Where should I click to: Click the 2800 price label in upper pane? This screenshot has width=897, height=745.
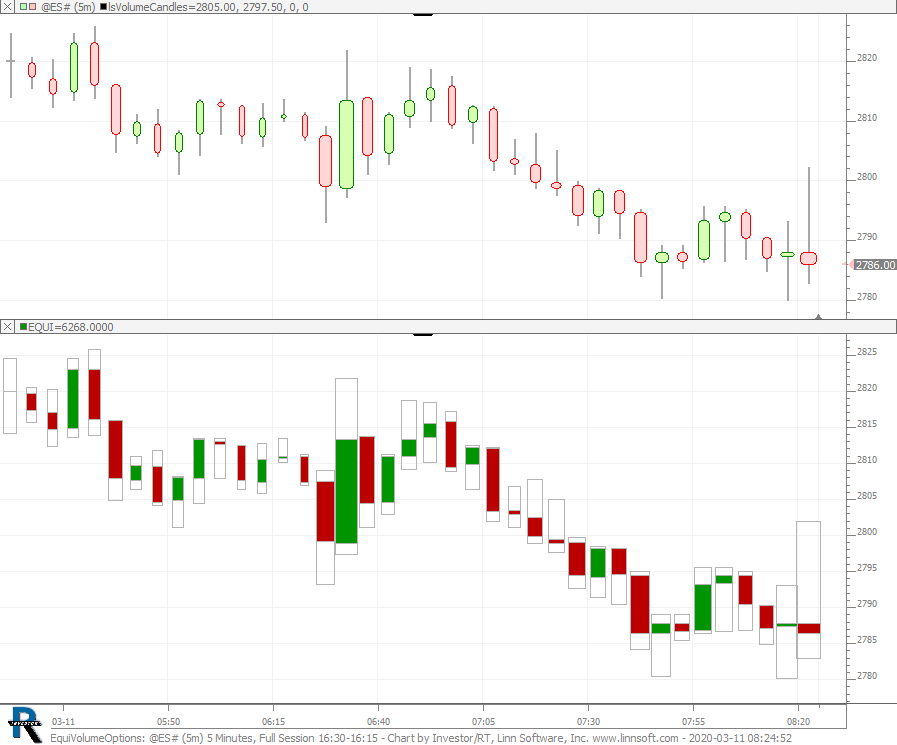pos(867,177)
